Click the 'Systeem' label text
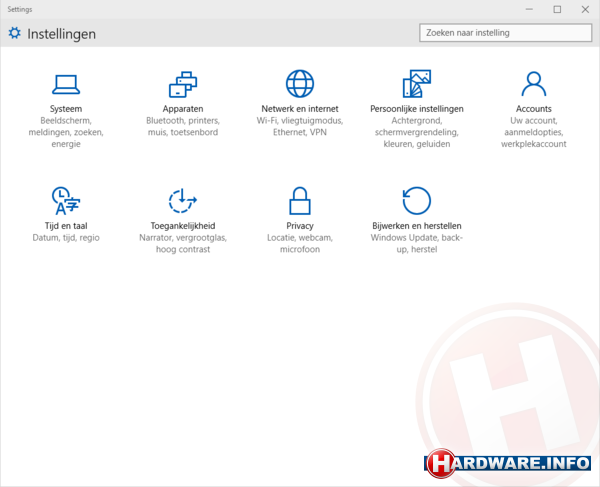Image resolution: width=600 pixels, height=487 pixels. point(66,109)
